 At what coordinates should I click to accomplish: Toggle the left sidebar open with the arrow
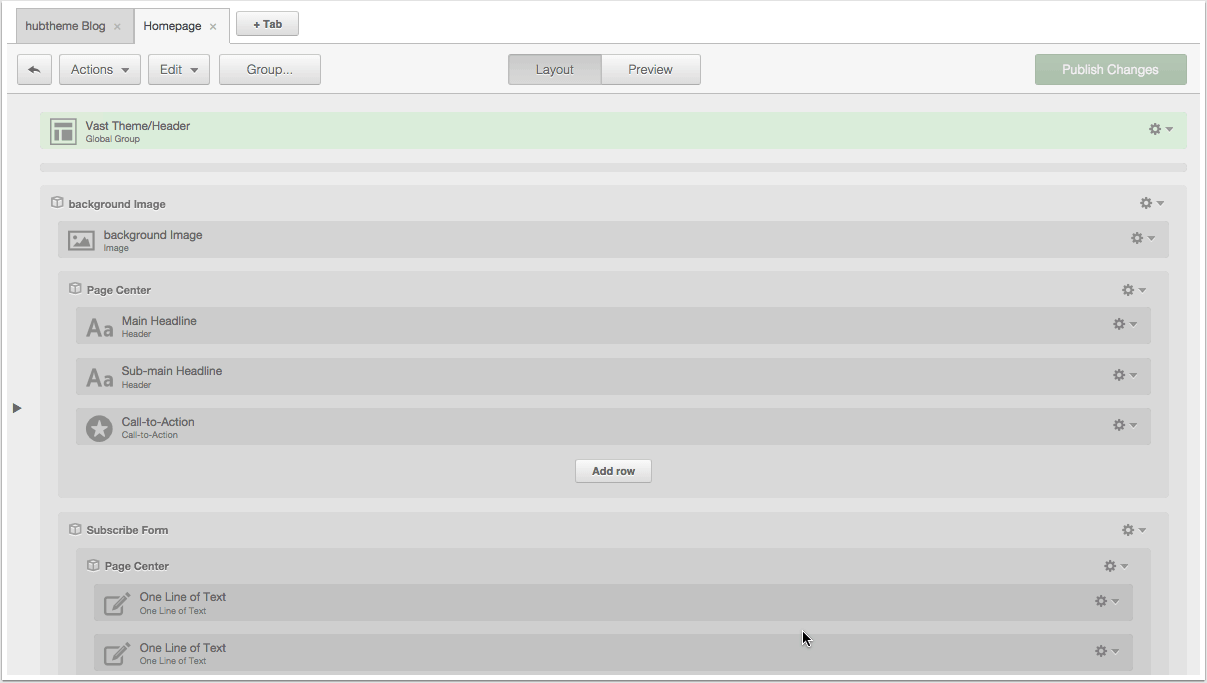click(17, 407)
